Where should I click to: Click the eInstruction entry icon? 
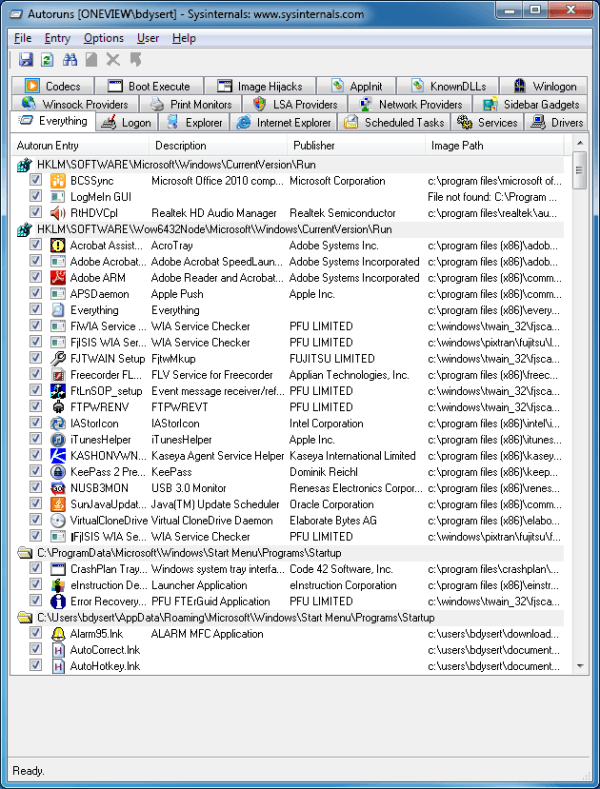(58, 585)
